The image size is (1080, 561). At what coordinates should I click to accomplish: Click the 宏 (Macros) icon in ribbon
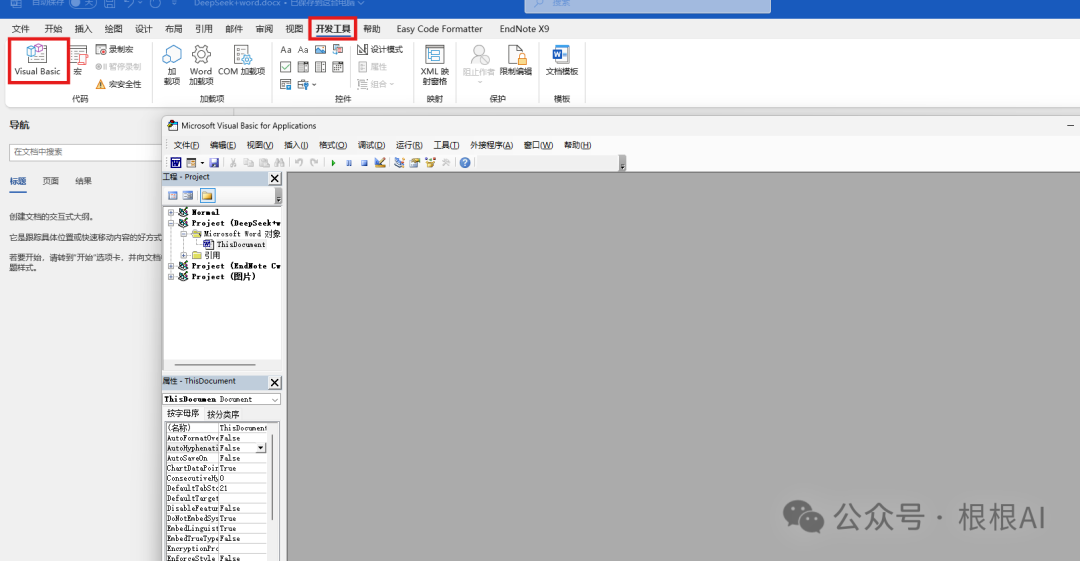tap(78, 60)
